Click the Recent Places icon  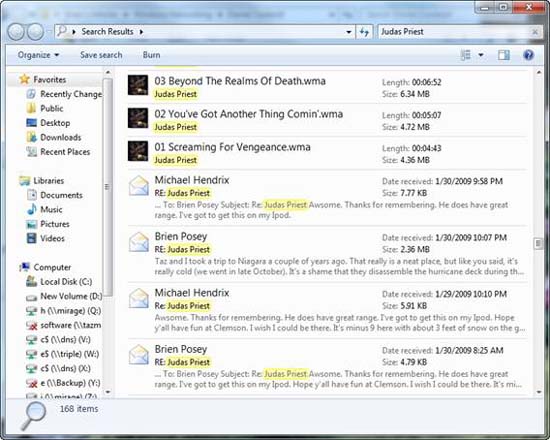[31, 152]
